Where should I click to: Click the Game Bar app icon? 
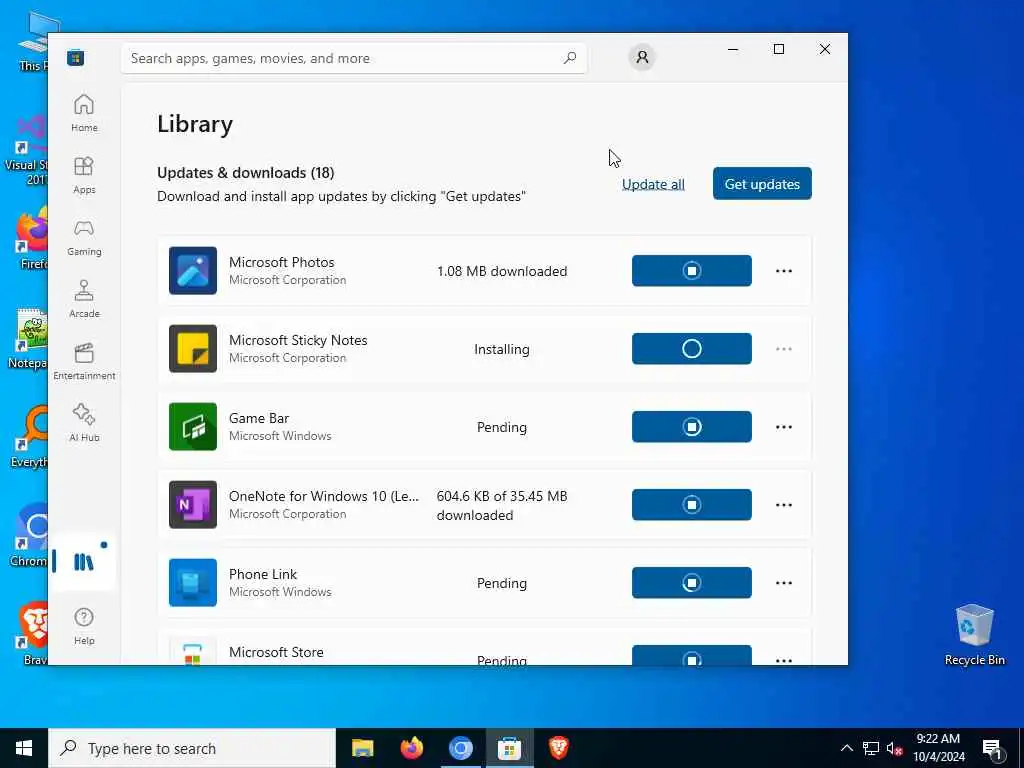pyautogui.click(x=193, y=426)
